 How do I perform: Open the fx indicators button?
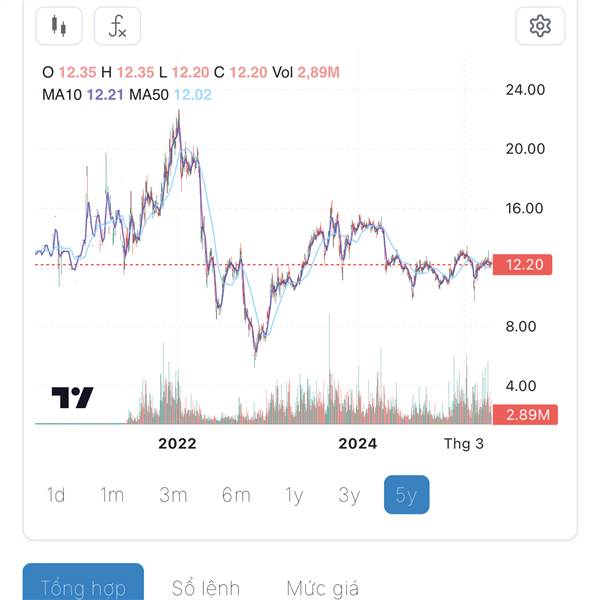[x=117, y=26]
